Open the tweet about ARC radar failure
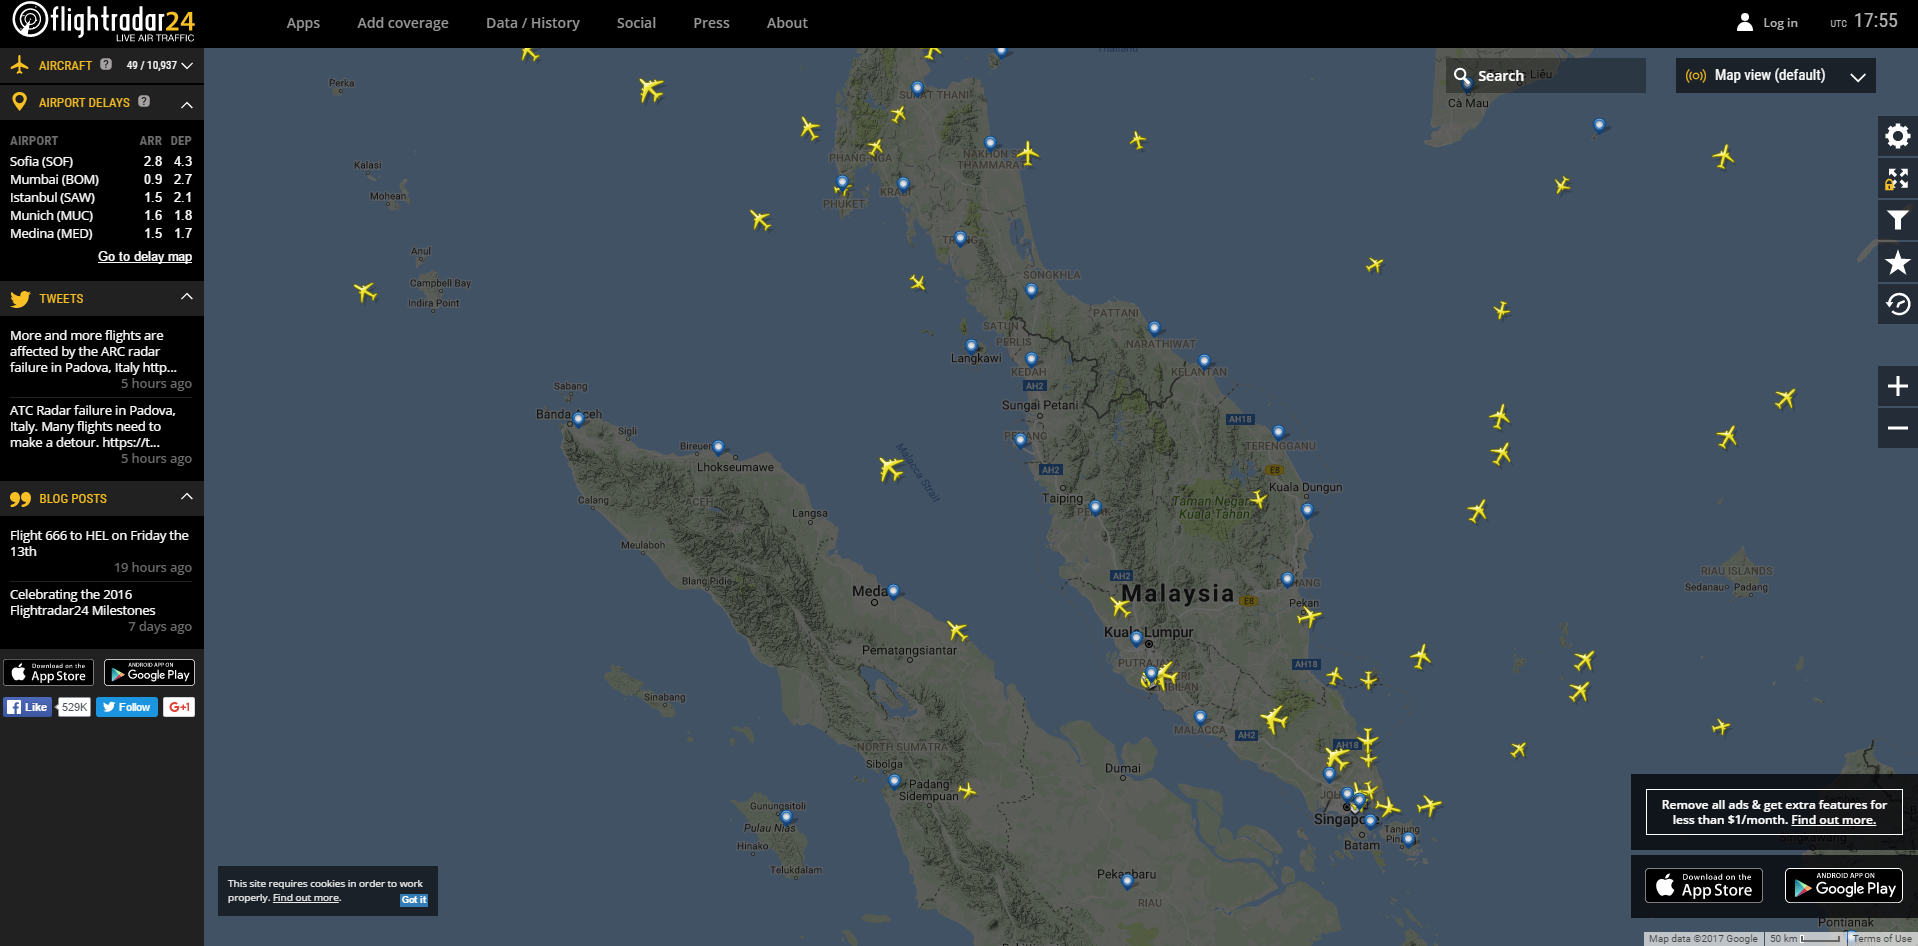The width and height of the screenshot is (1918, 946). tap(94, 351)
